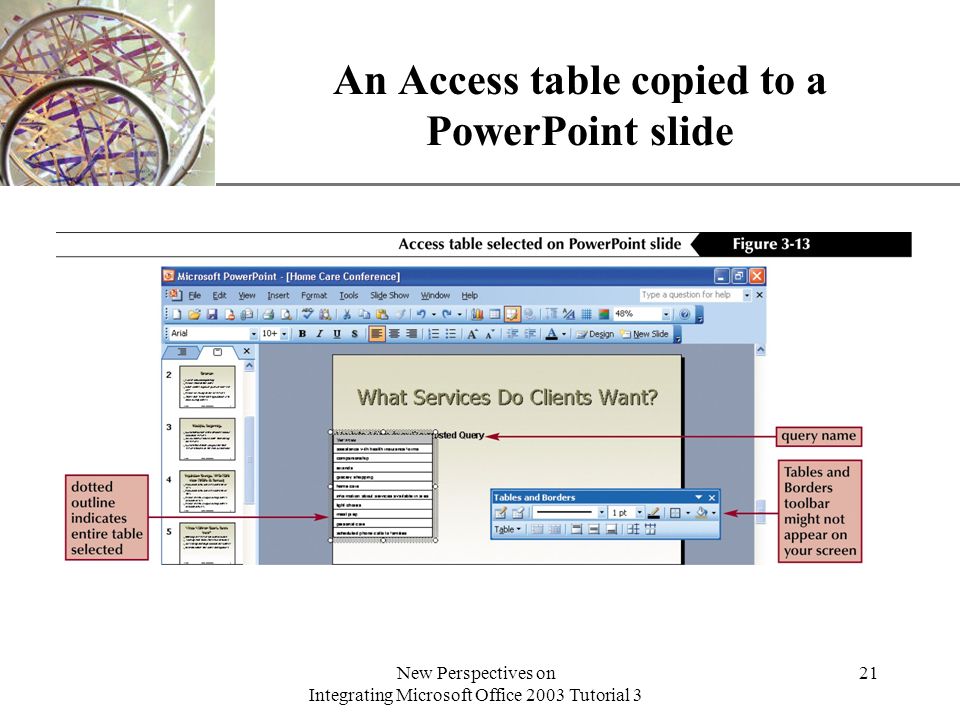Toggle the highlighted Tables and Borders toolbar button
Viewport: 960px width, 720px height.
click(512, 315)
